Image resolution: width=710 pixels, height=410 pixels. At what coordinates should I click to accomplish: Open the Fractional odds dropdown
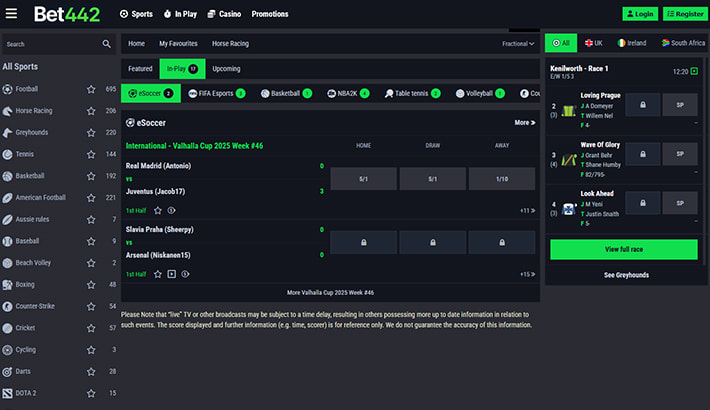(518, 43)
